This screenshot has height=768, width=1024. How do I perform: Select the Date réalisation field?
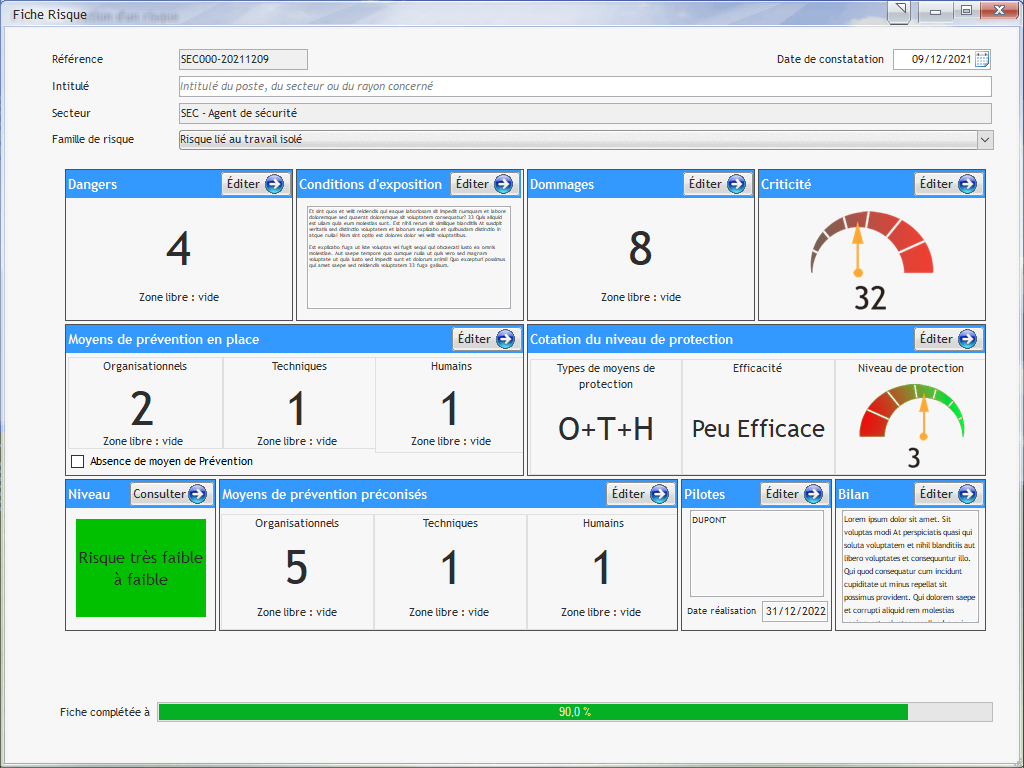pyautogui.click(x=795, y=612)
